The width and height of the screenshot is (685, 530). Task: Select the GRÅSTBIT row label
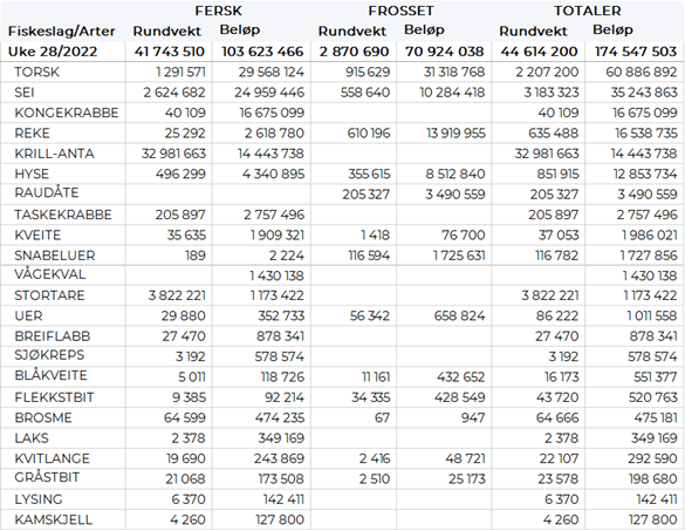45,478
